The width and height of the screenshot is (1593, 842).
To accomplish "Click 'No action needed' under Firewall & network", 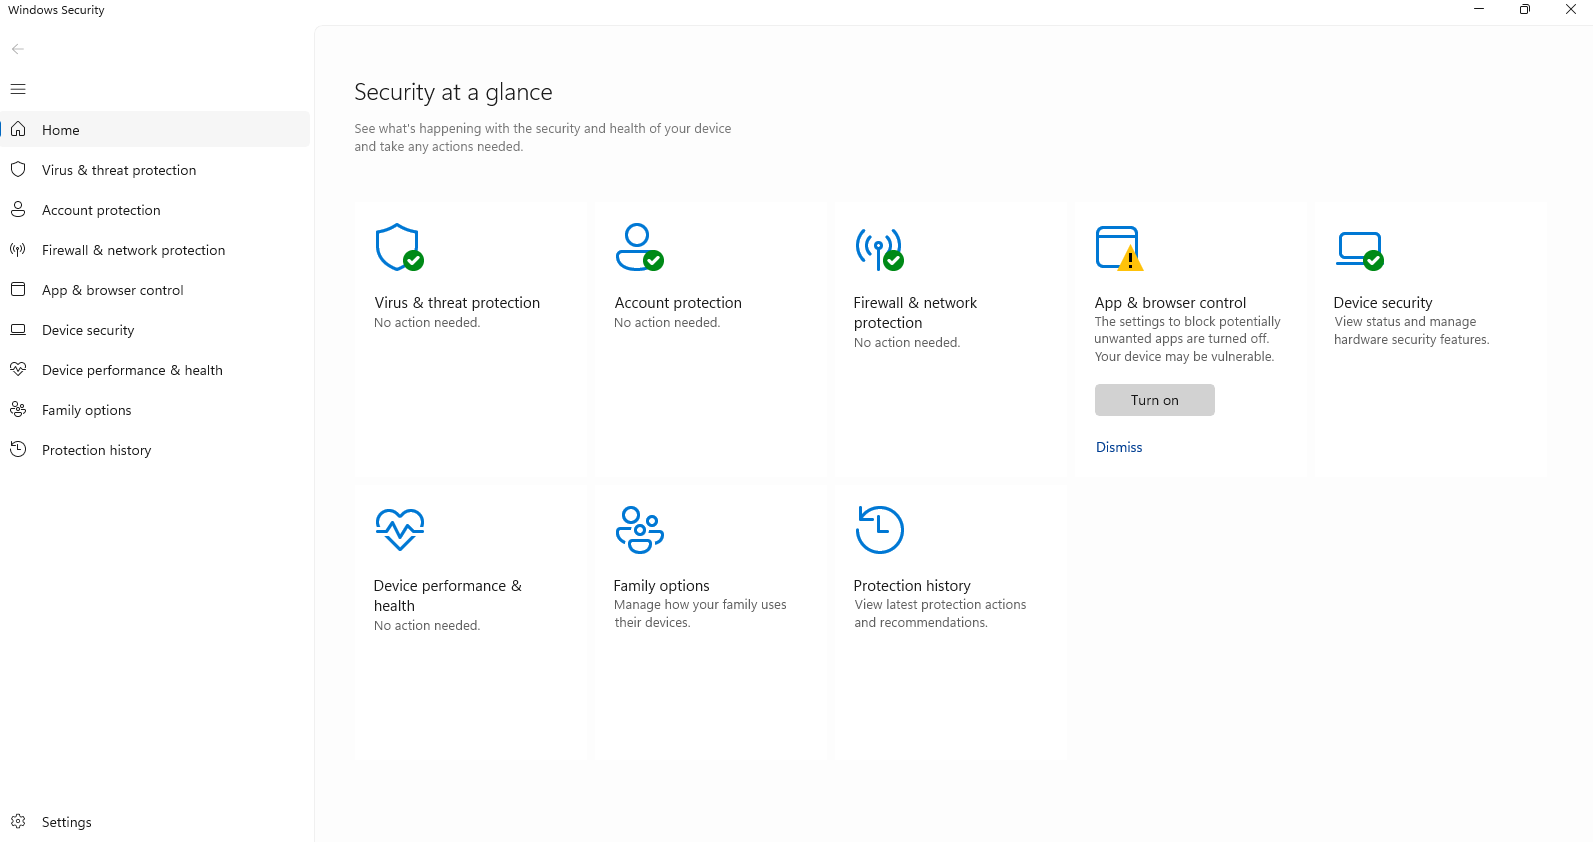I will pyautogui.click(x=906, y=342).
